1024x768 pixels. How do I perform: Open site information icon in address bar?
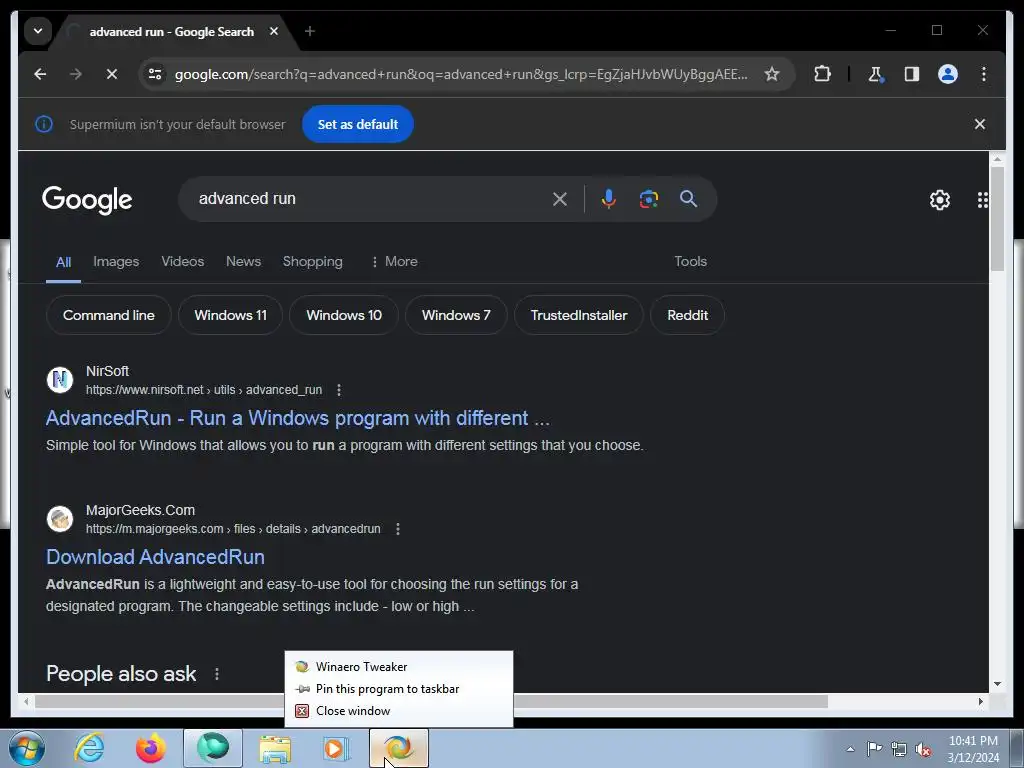point(155,74)
